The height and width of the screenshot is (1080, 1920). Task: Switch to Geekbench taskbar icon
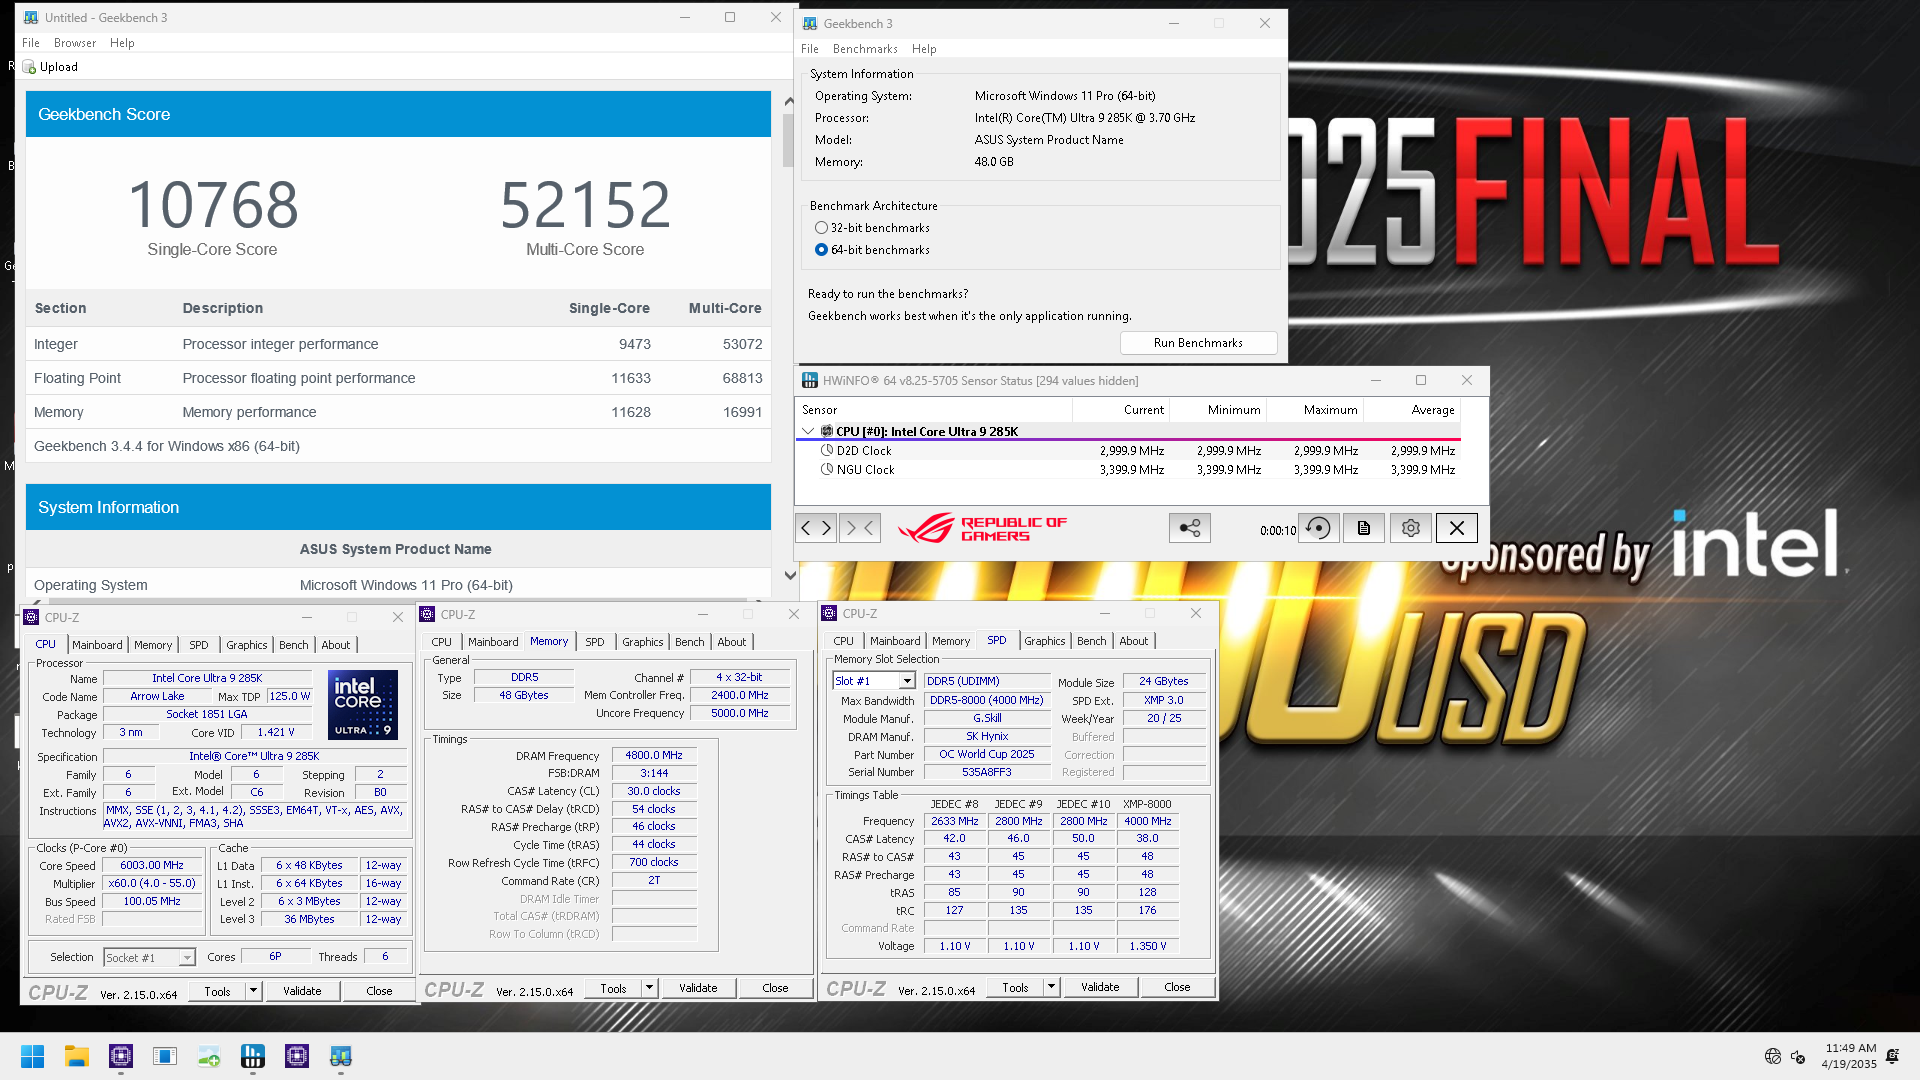341,1056
